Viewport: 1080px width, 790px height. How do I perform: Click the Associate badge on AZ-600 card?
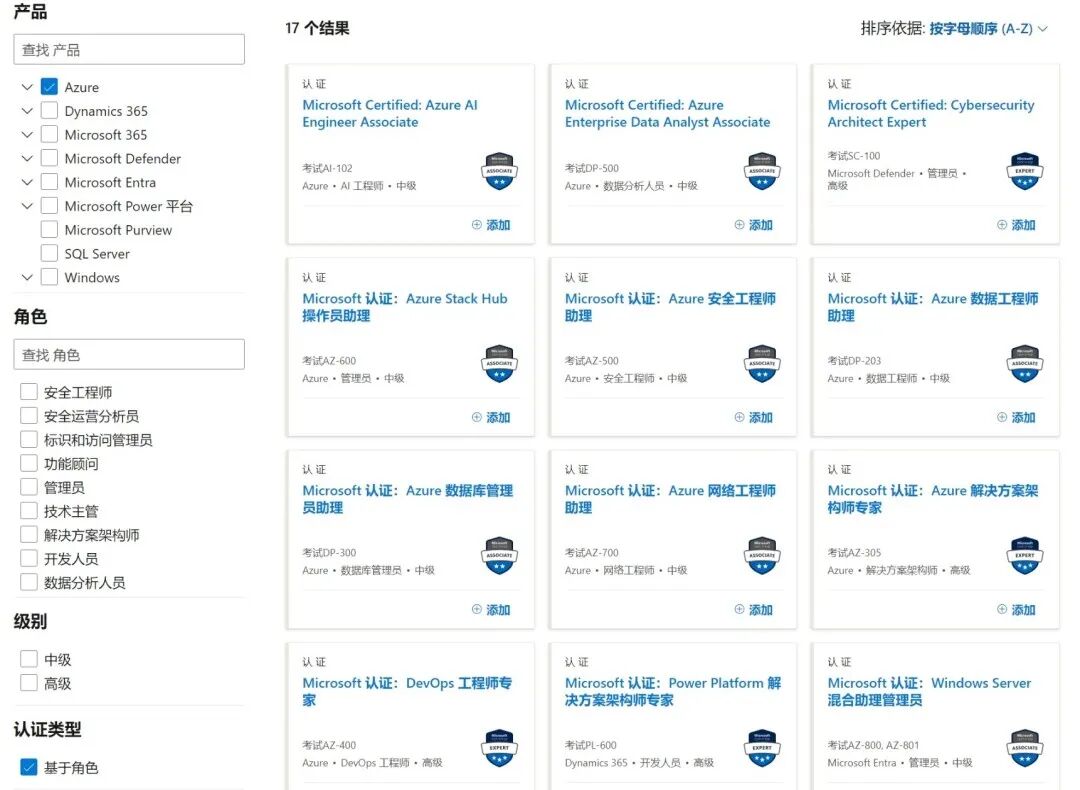pos(499,364)
